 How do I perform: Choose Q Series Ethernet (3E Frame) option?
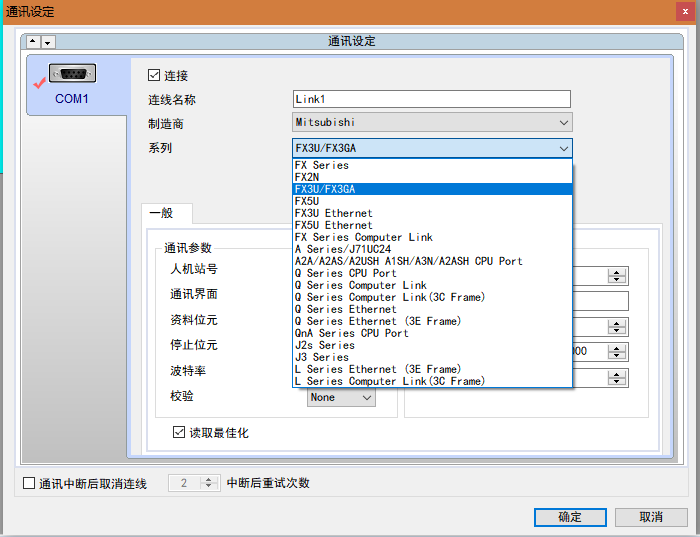(x=377, y=321)
